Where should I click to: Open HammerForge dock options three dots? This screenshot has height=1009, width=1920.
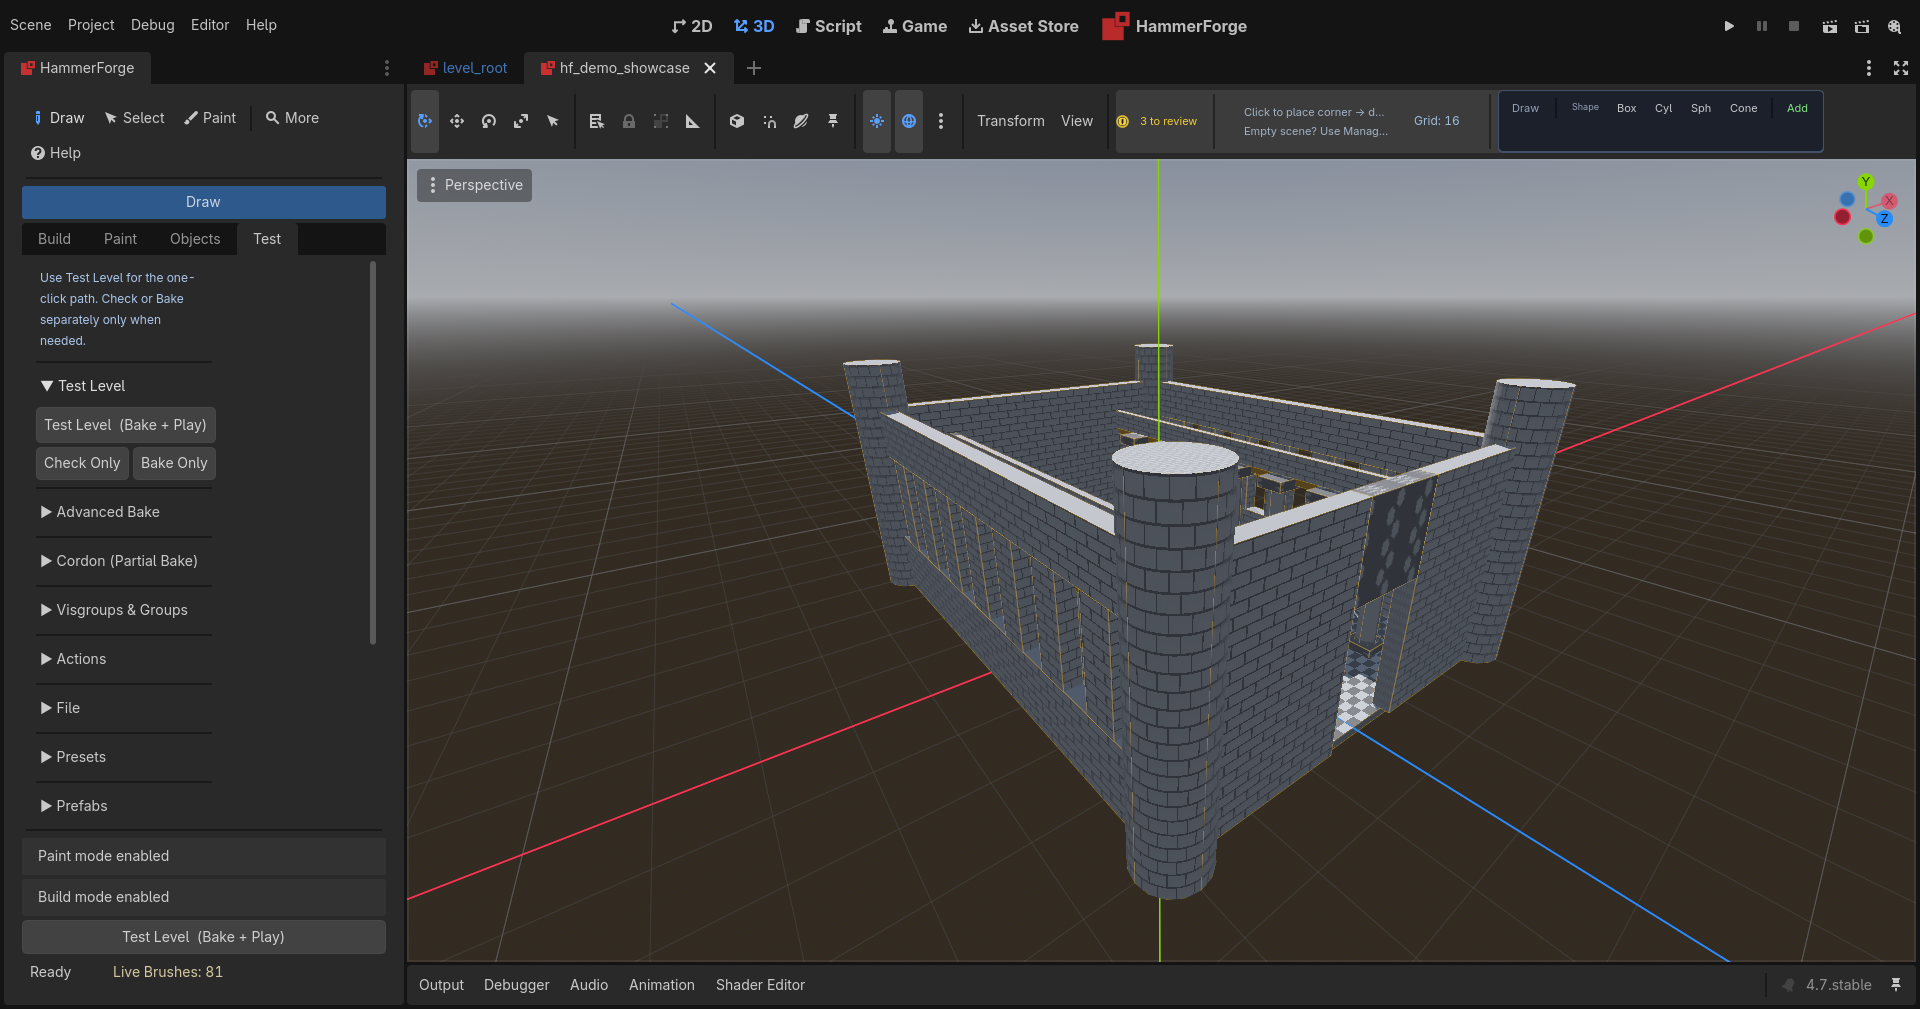[x=387, y=68]
